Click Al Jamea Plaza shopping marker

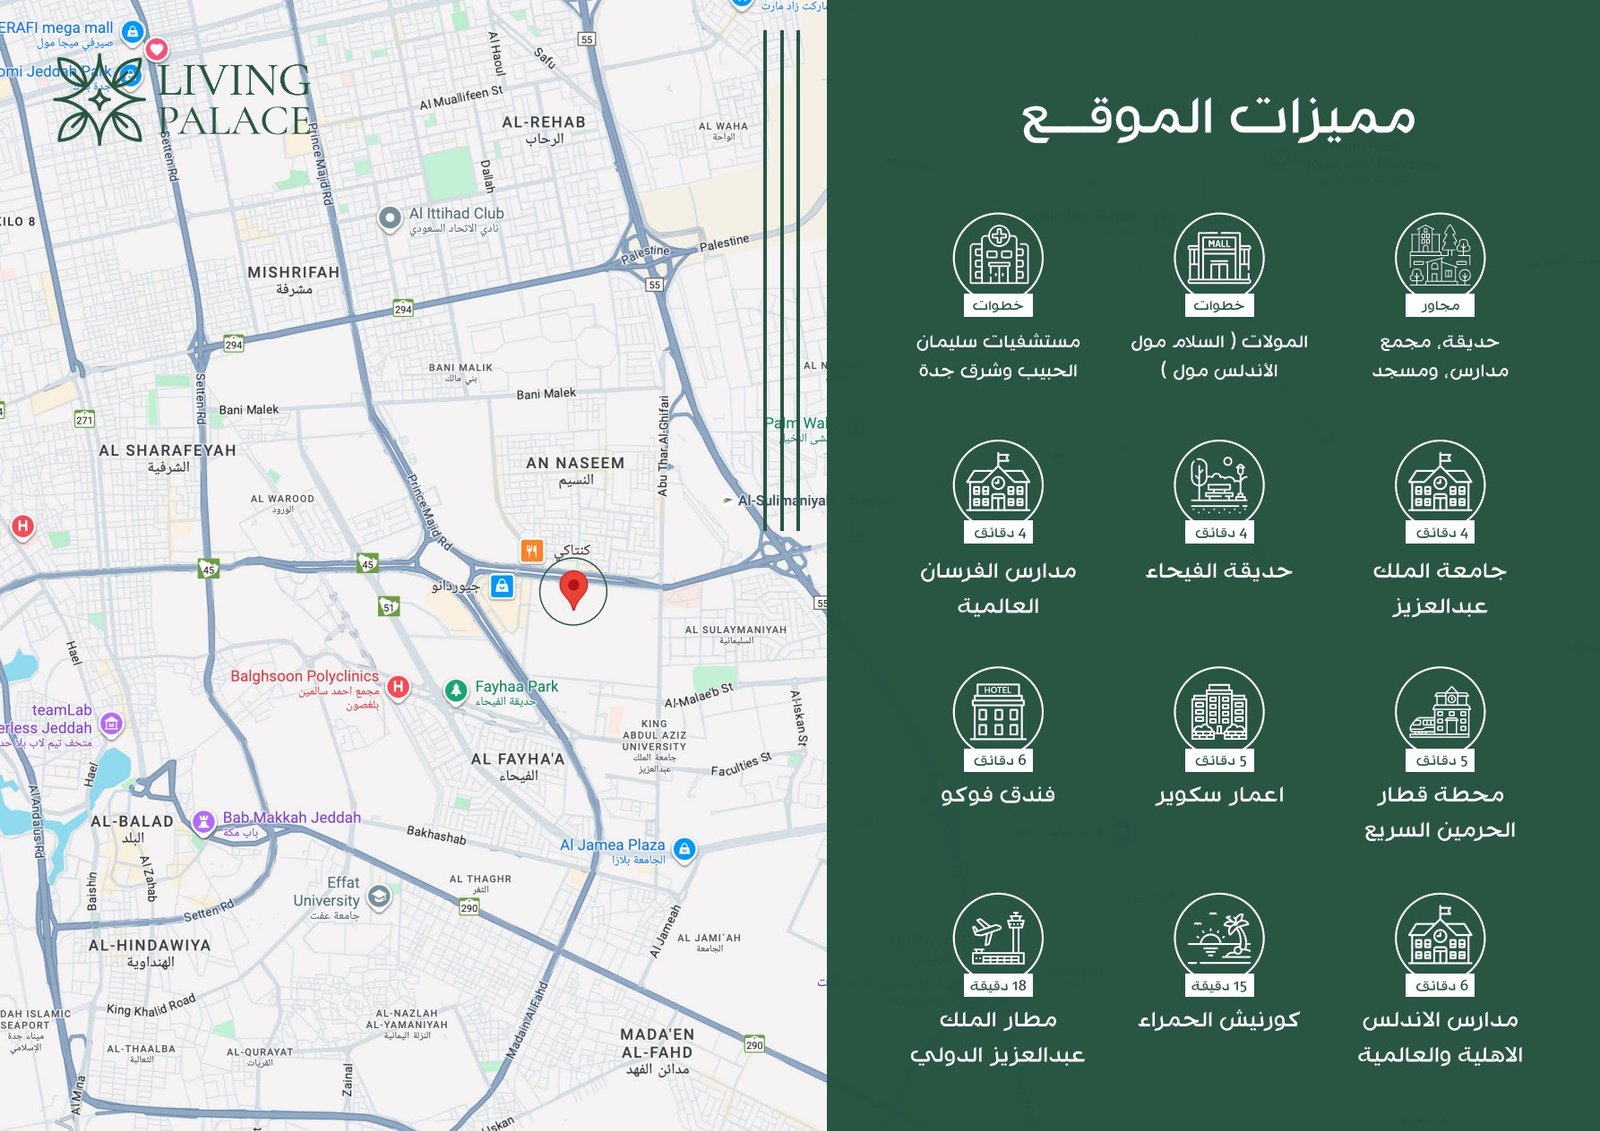pos(684,850)
